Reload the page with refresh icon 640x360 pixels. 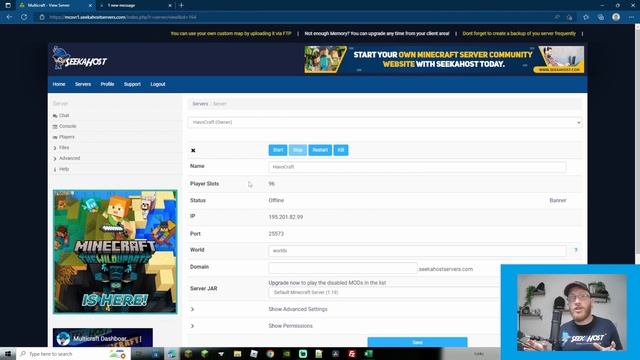tap(24, 17)
